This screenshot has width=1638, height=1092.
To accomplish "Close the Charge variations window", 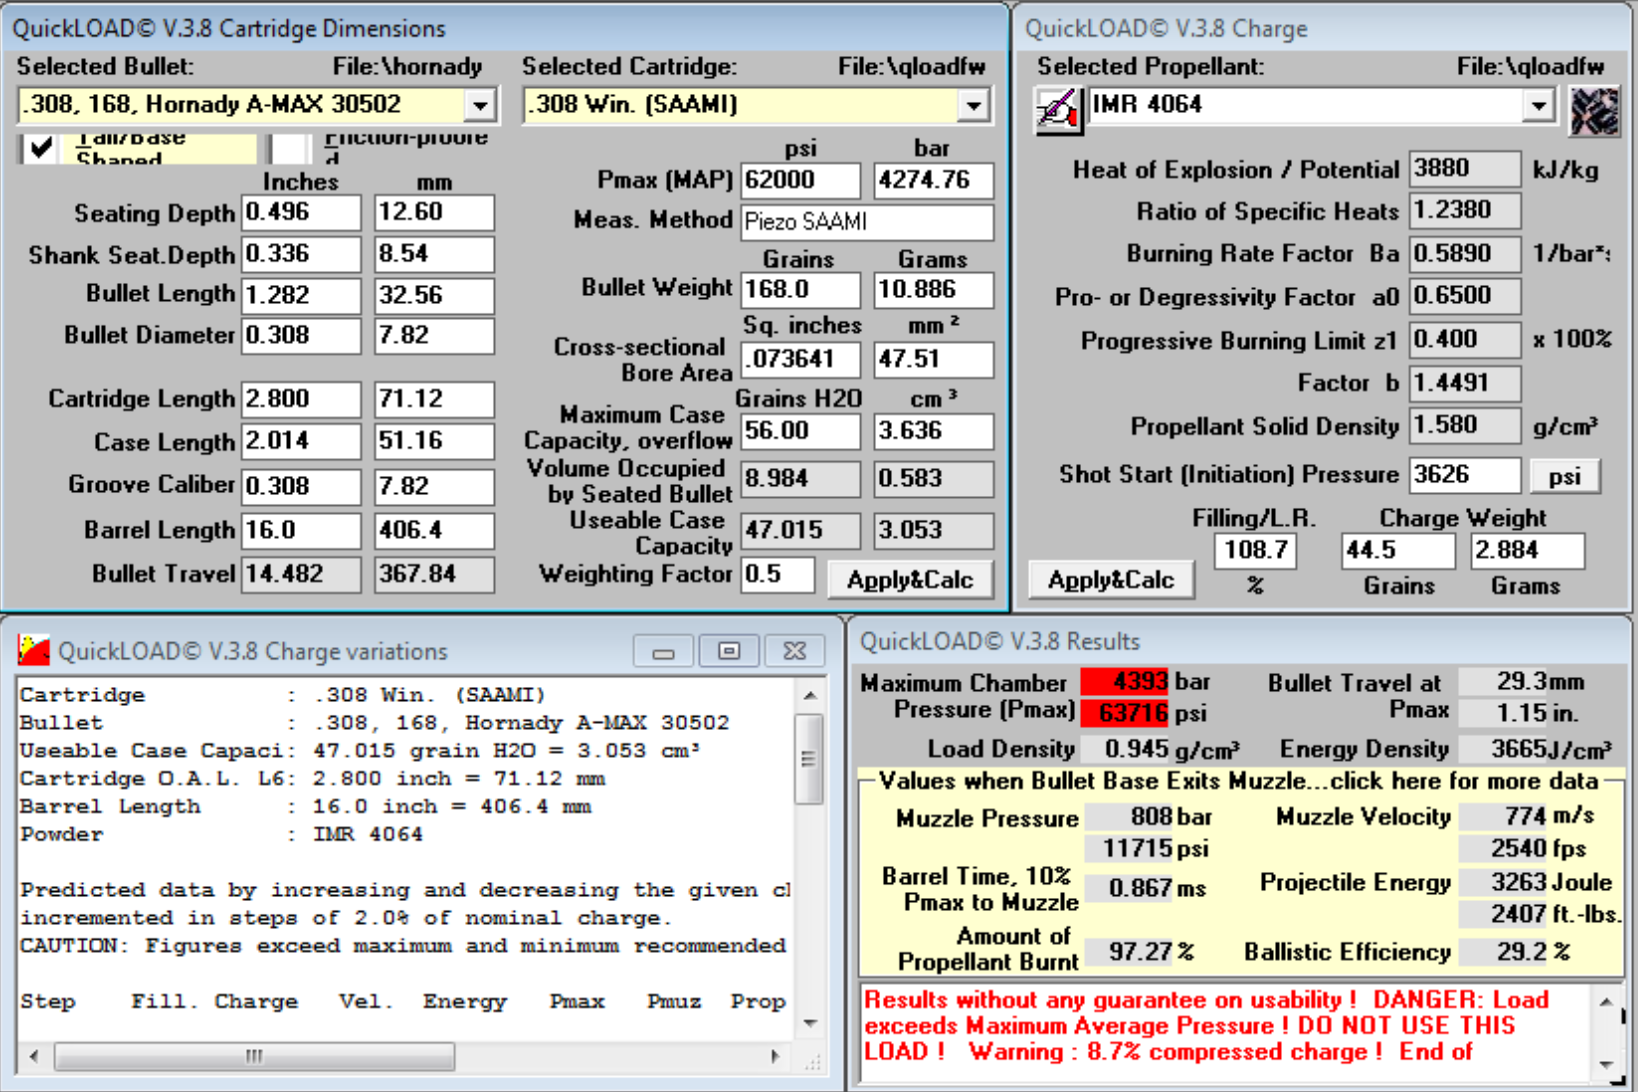I will tap(795, 652).
